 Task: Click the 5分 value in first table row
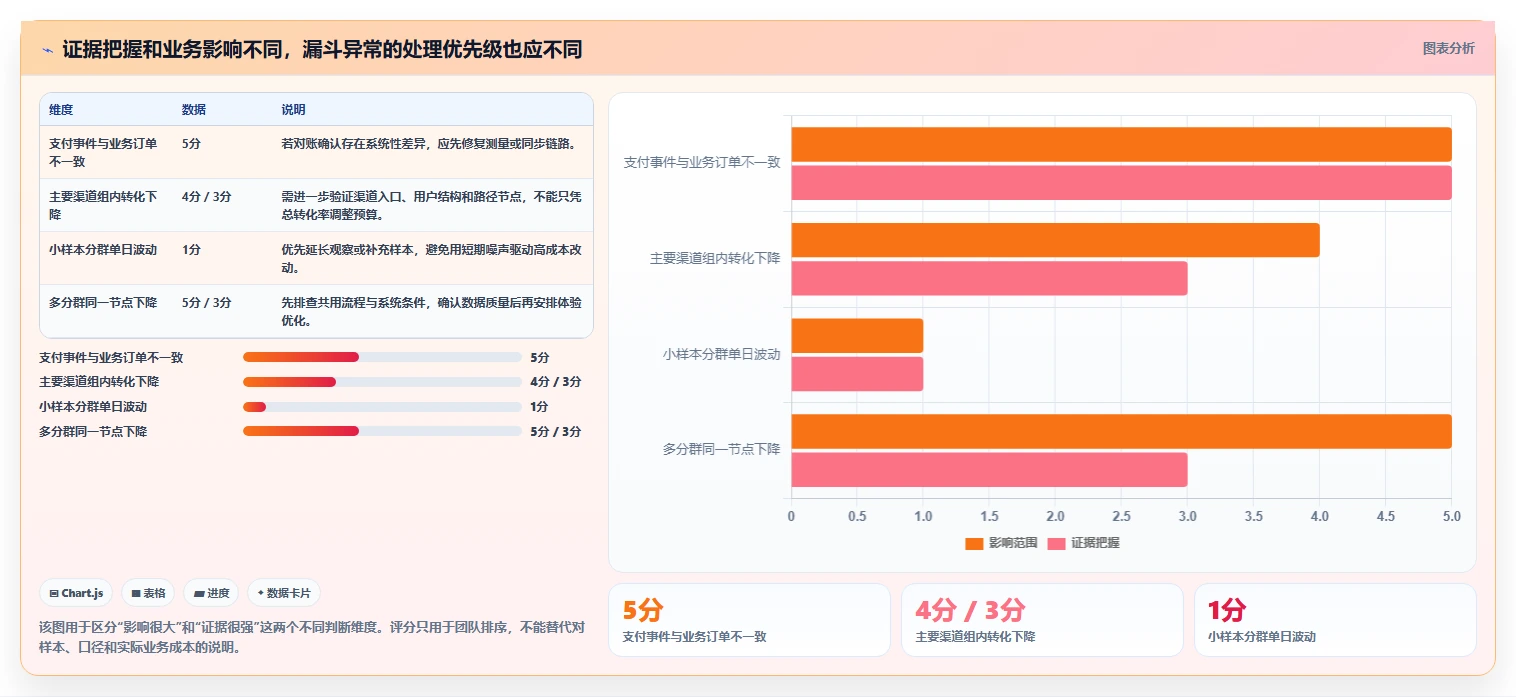pyautogui.click(x=191, y=144)
